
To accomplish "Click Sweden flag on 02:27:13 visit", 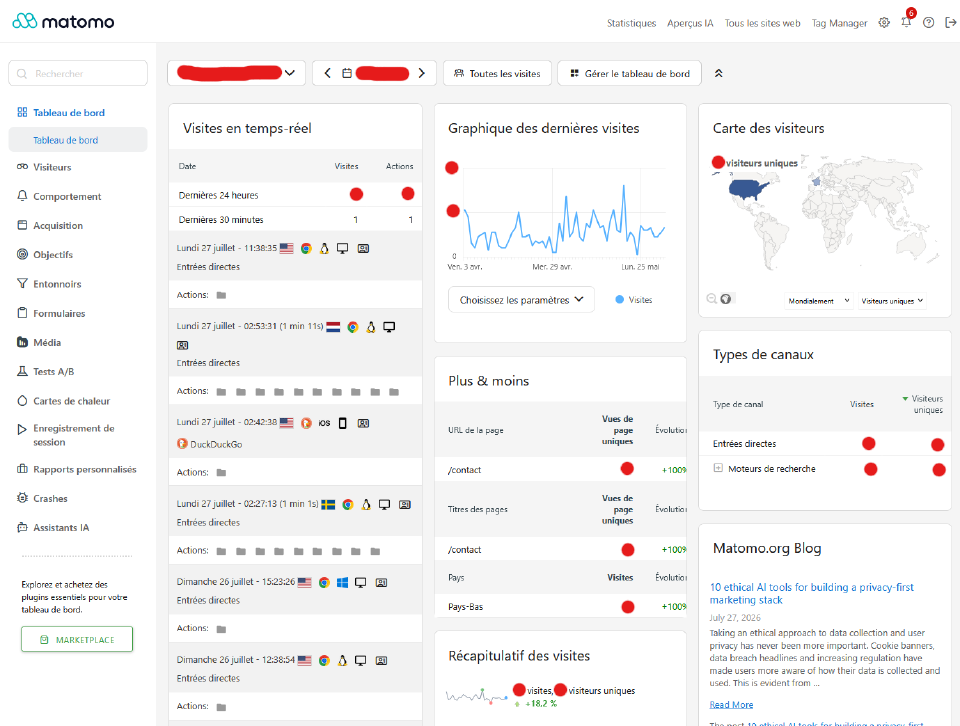I will [x=328, y=505].
